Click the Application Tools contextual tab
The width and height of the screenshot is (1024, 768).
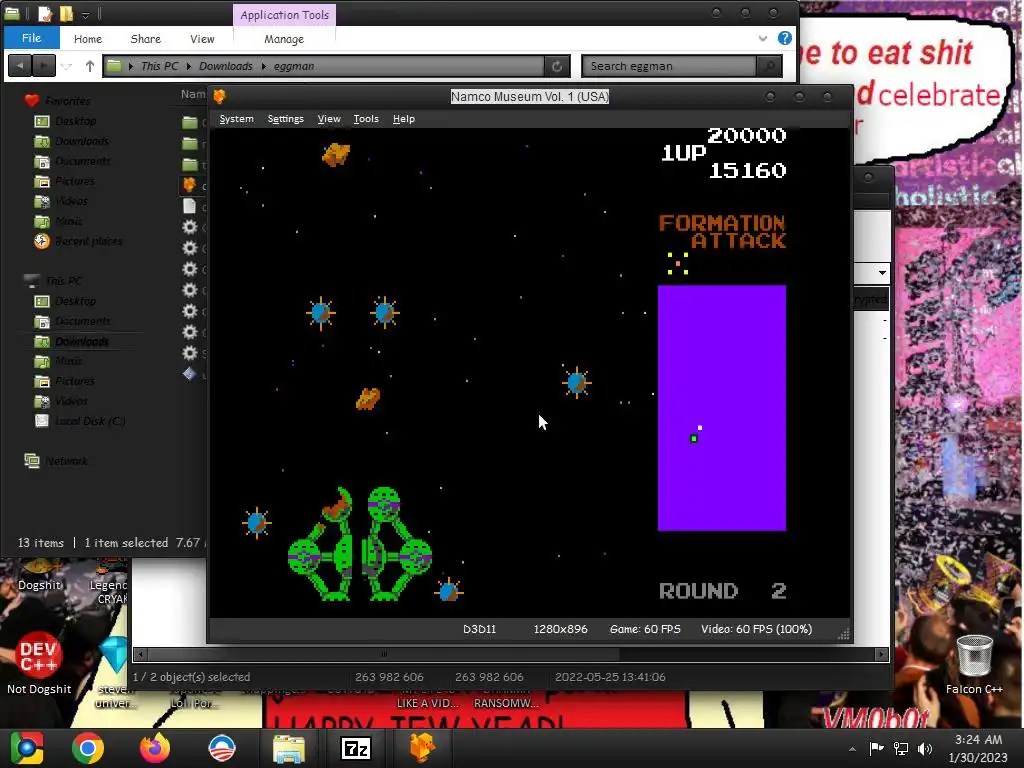coord(284,14)
